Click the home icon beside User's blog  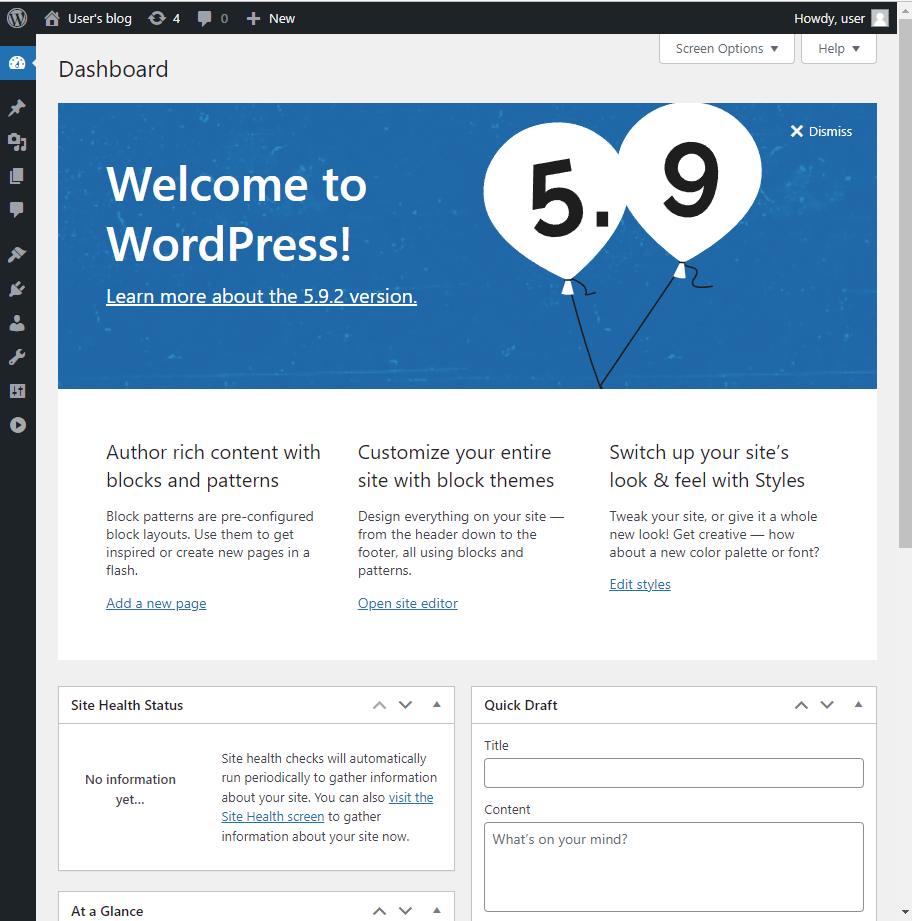coord(52,18)
